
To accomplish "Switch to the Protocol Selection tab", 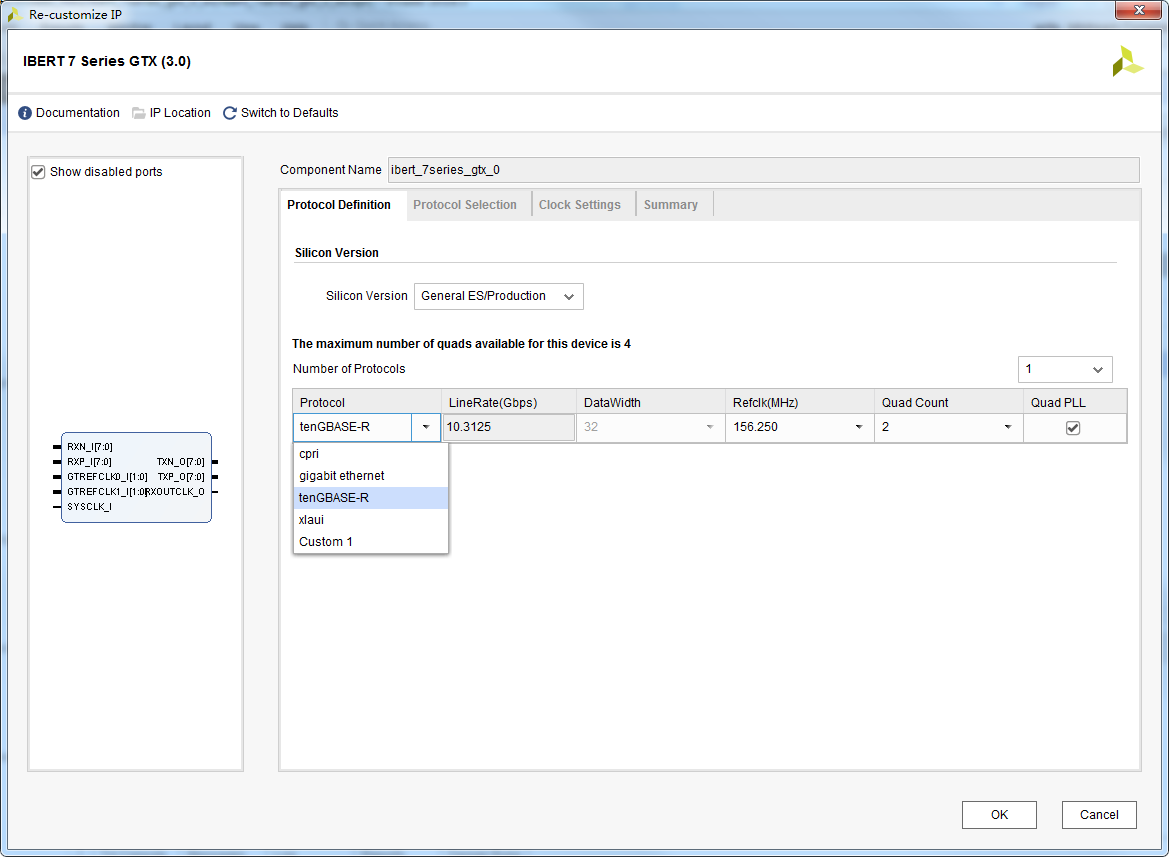I will click(x=464, y=205).
